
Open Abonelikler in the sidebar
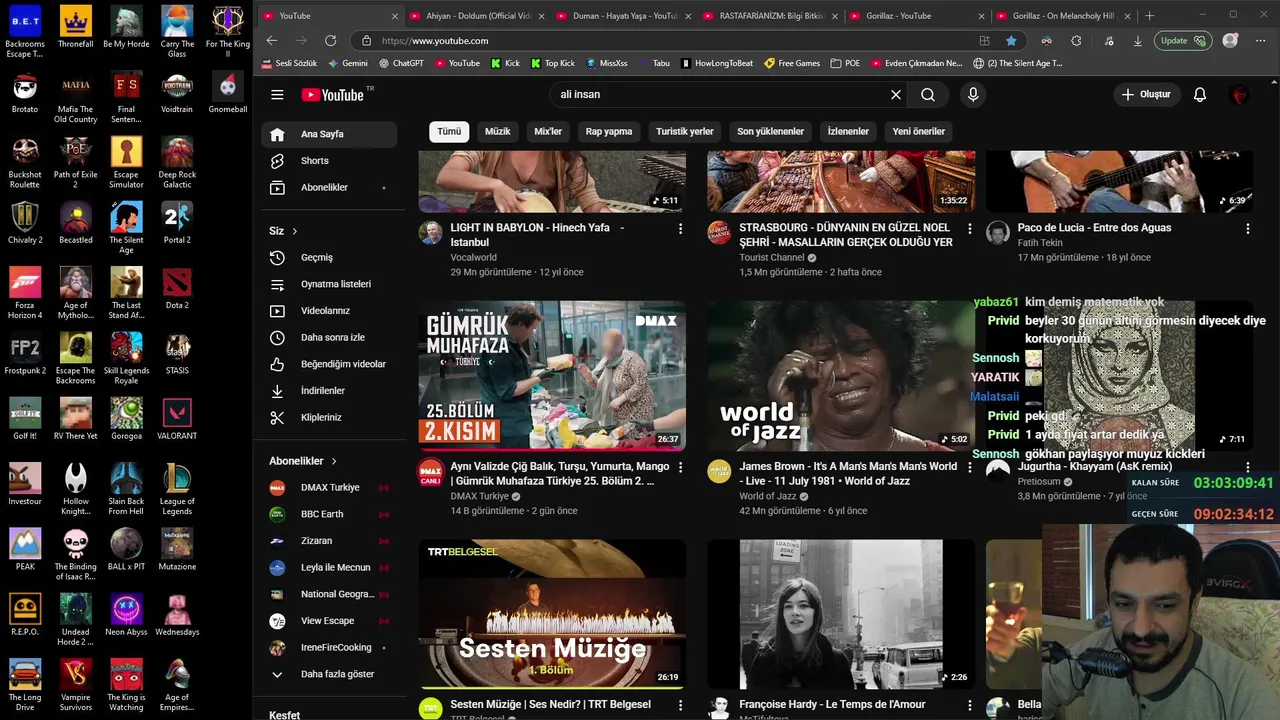pos(329,187)
